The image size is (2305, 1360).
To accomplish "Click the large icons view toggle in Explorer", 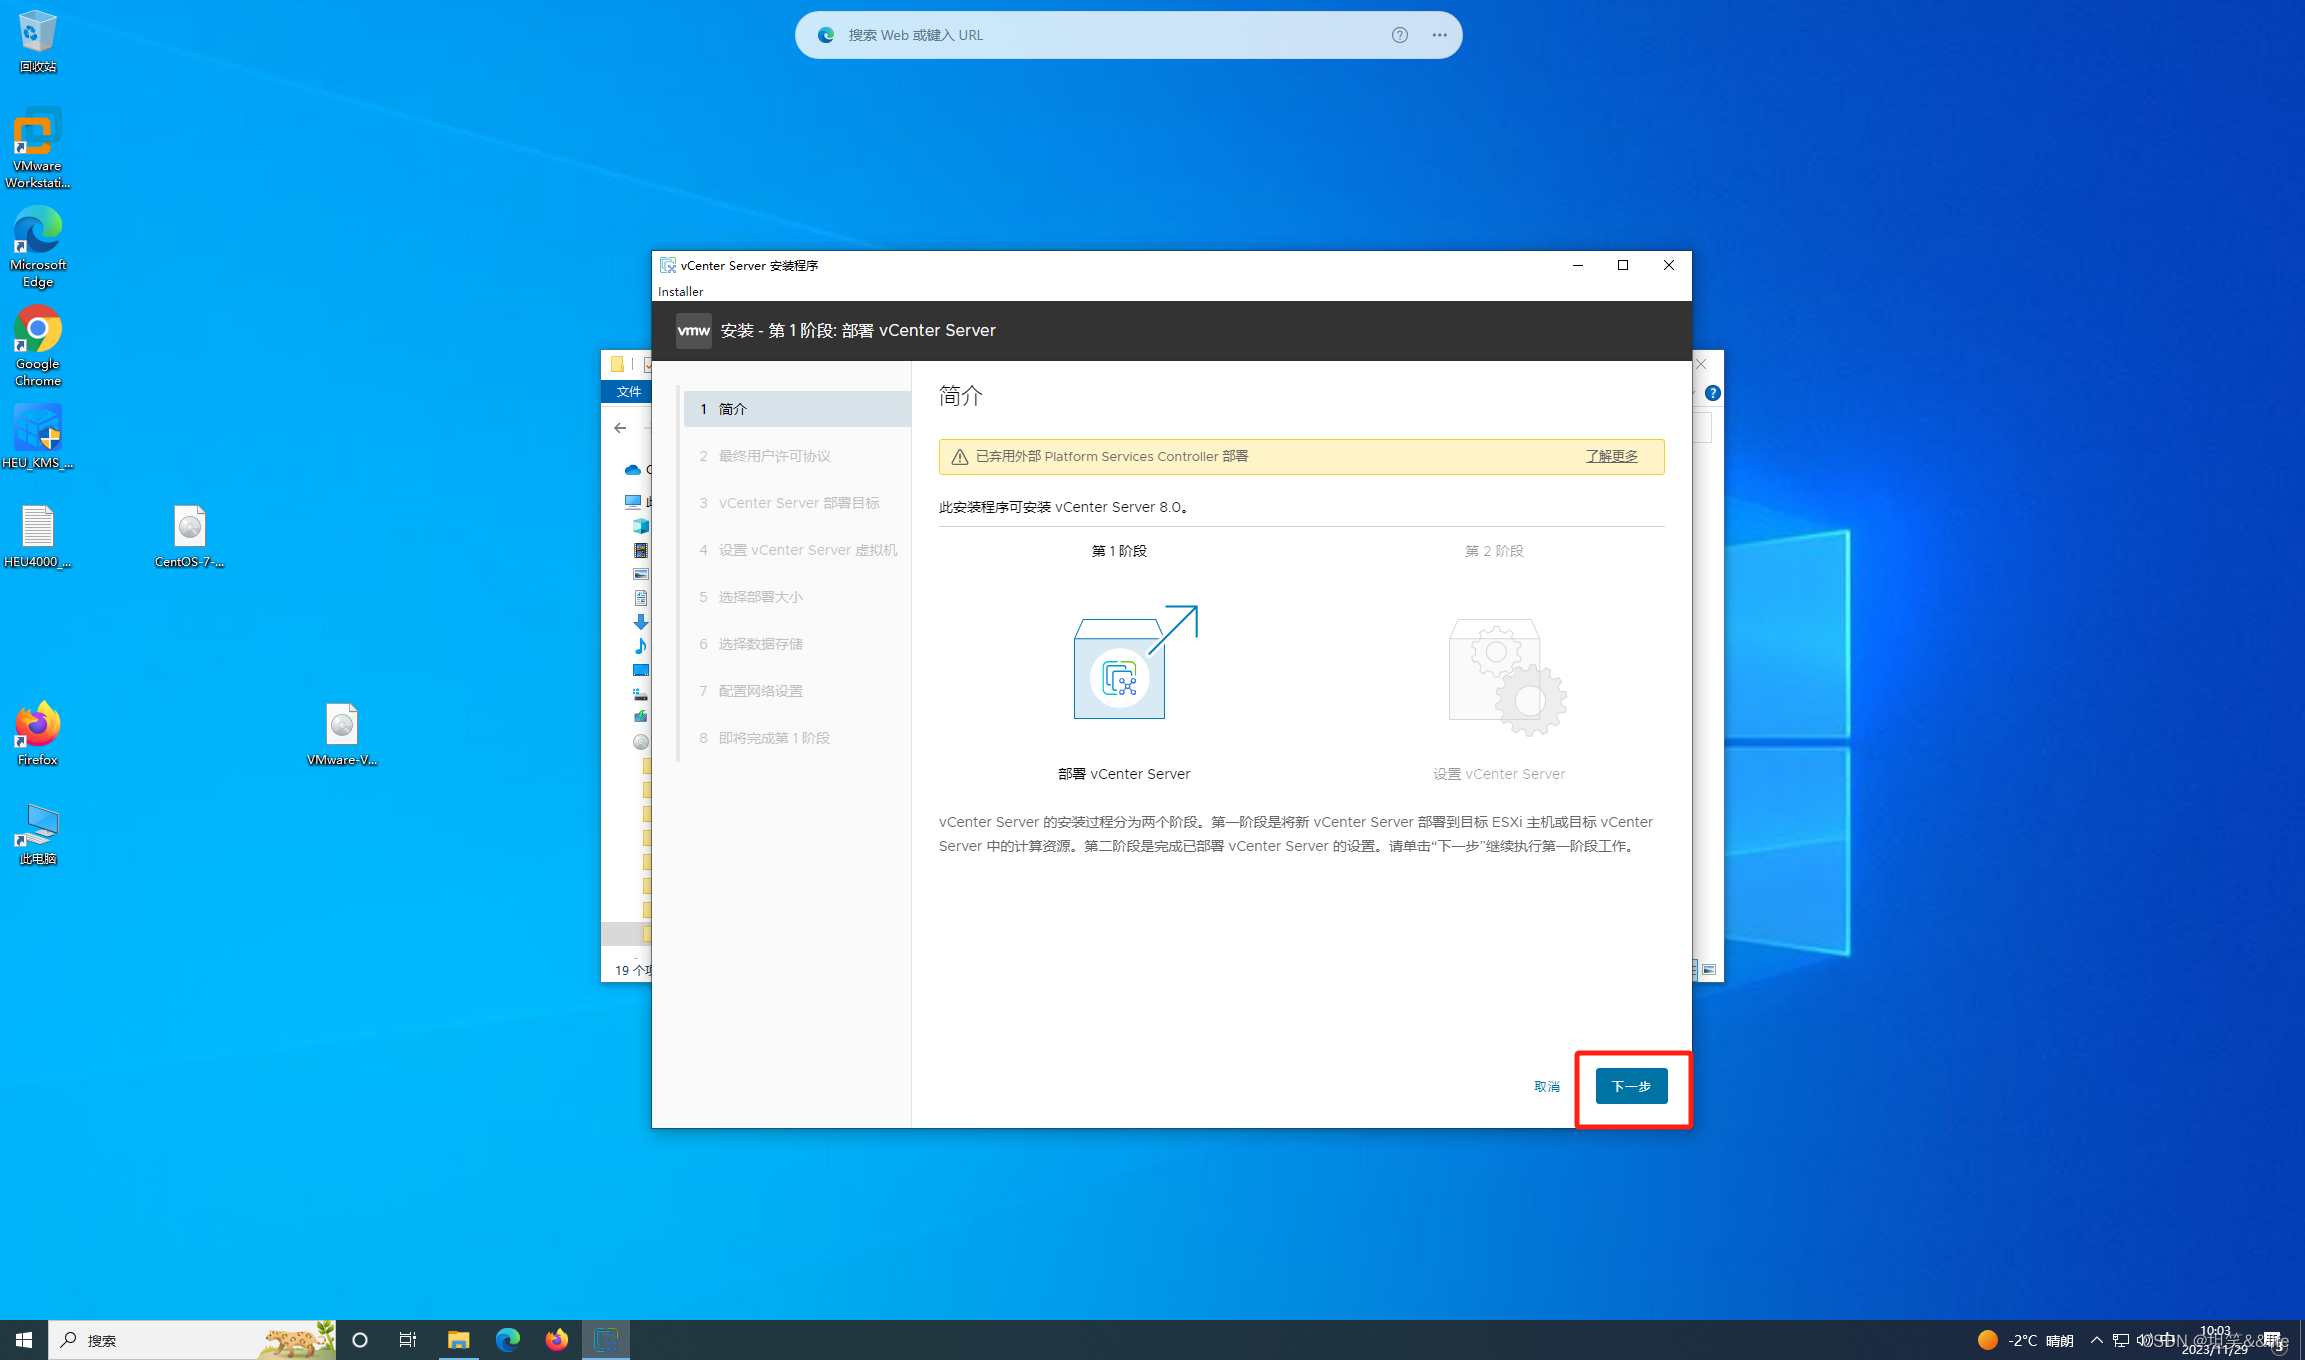I will (x=1709, y=969).
